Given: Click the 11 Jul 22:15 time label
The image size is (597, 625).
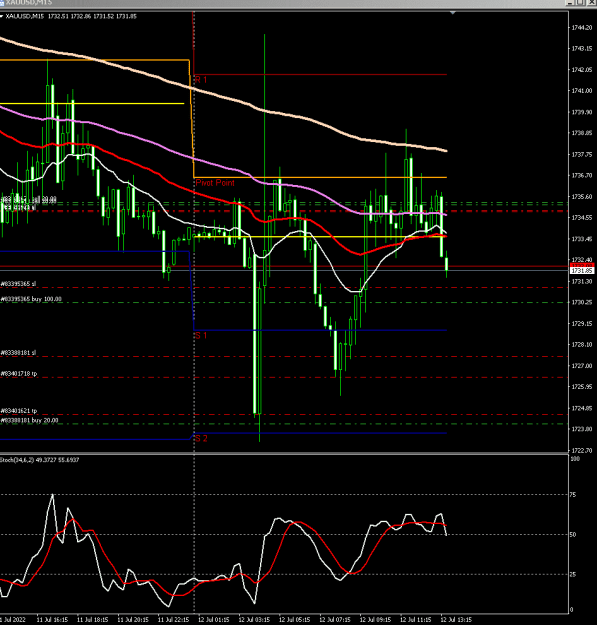Looking at the screenshot, I should [173, 620].
